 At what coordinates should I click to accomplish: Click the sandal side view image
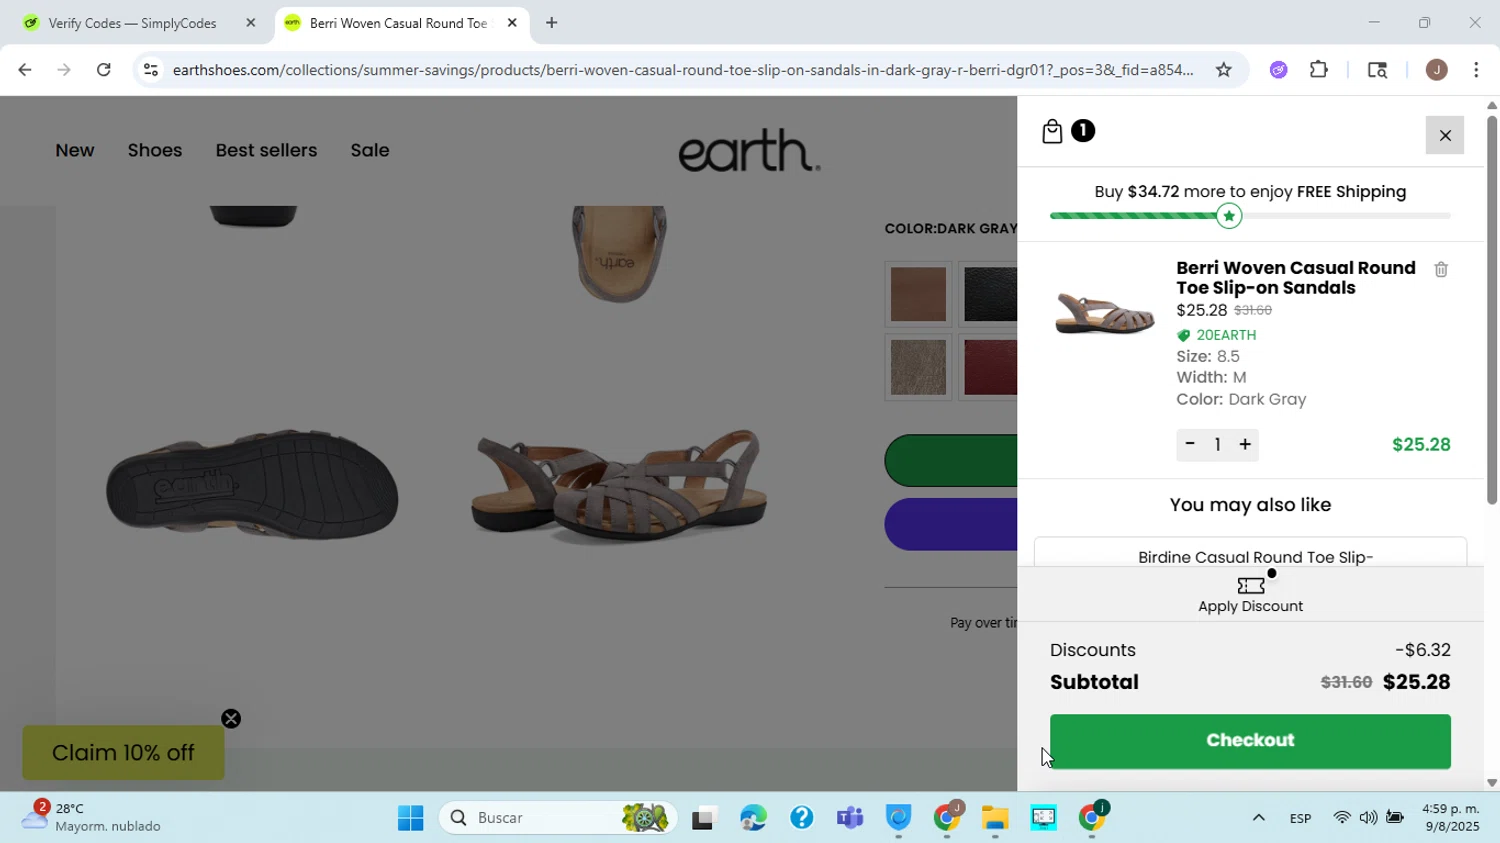point(618,487)
